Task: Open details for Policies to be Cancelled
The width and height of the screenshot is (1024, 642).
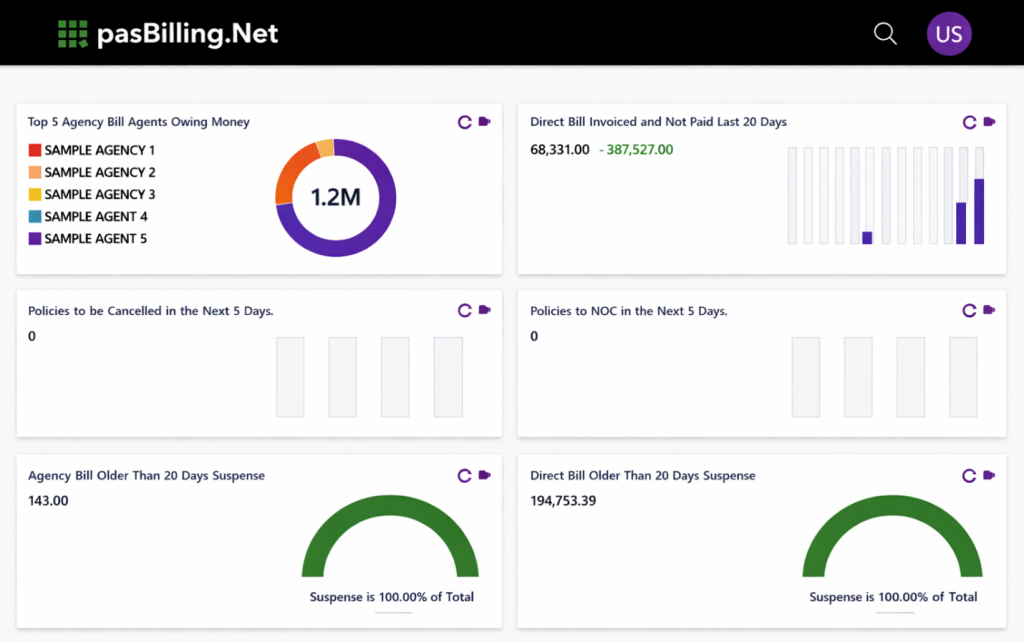Action: coord(485,310)
